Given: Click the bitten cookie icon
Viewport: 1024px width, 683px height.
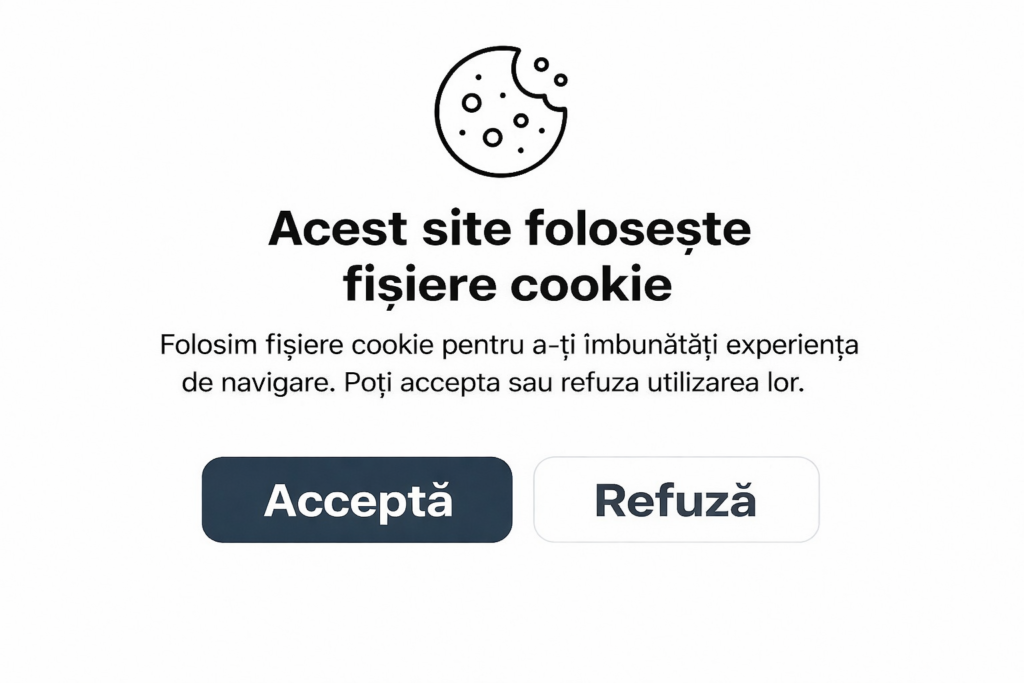Looking at the screenshot, I should pyautogui.click(x=501, y=111).
